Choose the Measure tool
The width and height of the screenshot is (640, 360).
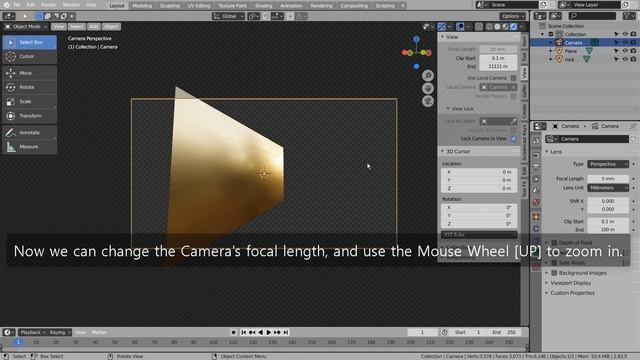pos(29,147)
